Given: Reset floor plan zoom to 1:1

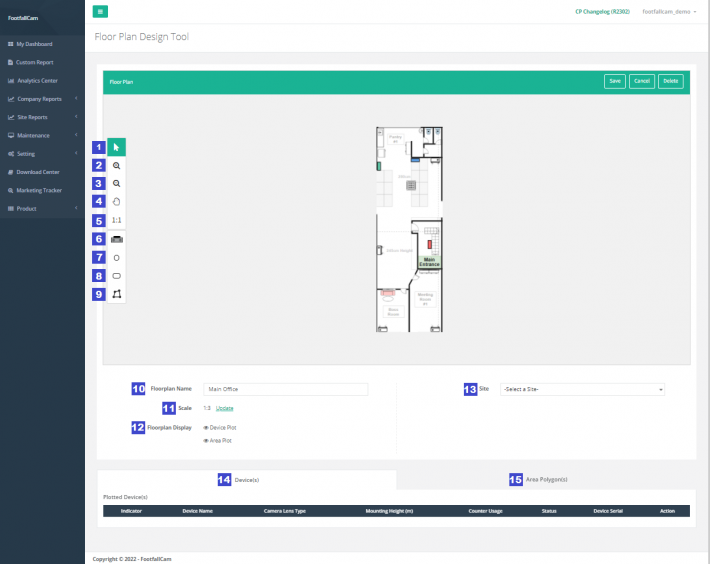Looking at the screenshot, I should click(x=116, y=220).
